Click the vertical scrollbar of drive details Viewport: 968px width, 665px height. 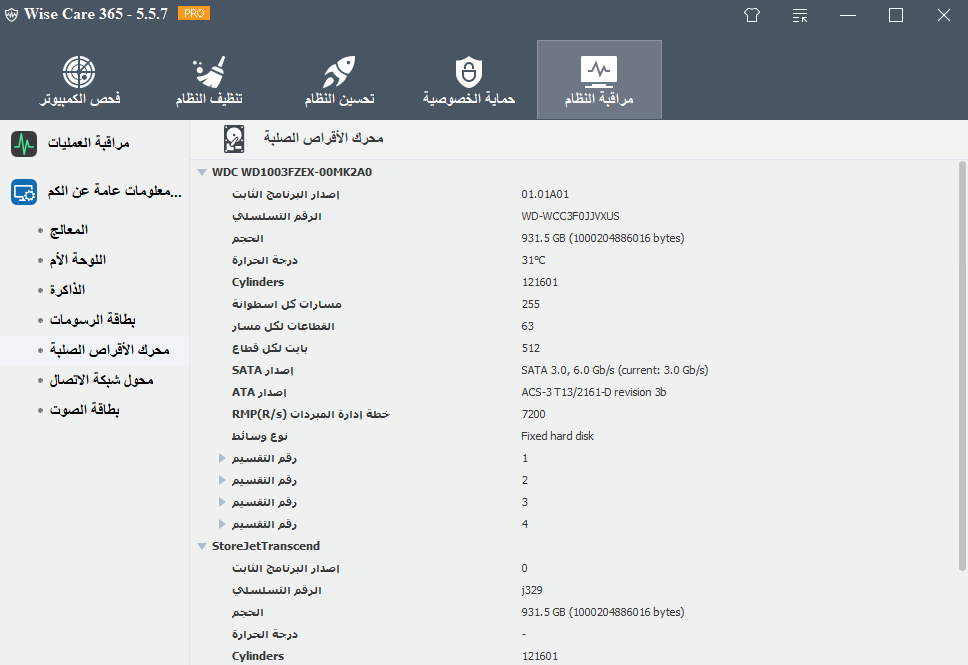[962, 366]
